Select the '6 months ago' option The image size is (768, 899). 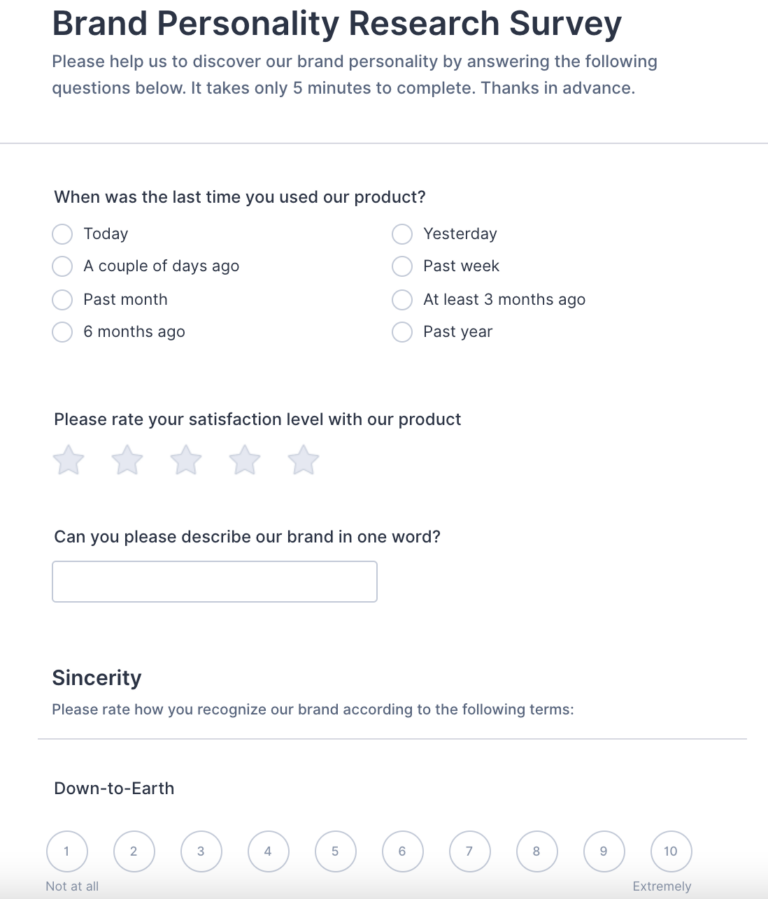point(62,332)
